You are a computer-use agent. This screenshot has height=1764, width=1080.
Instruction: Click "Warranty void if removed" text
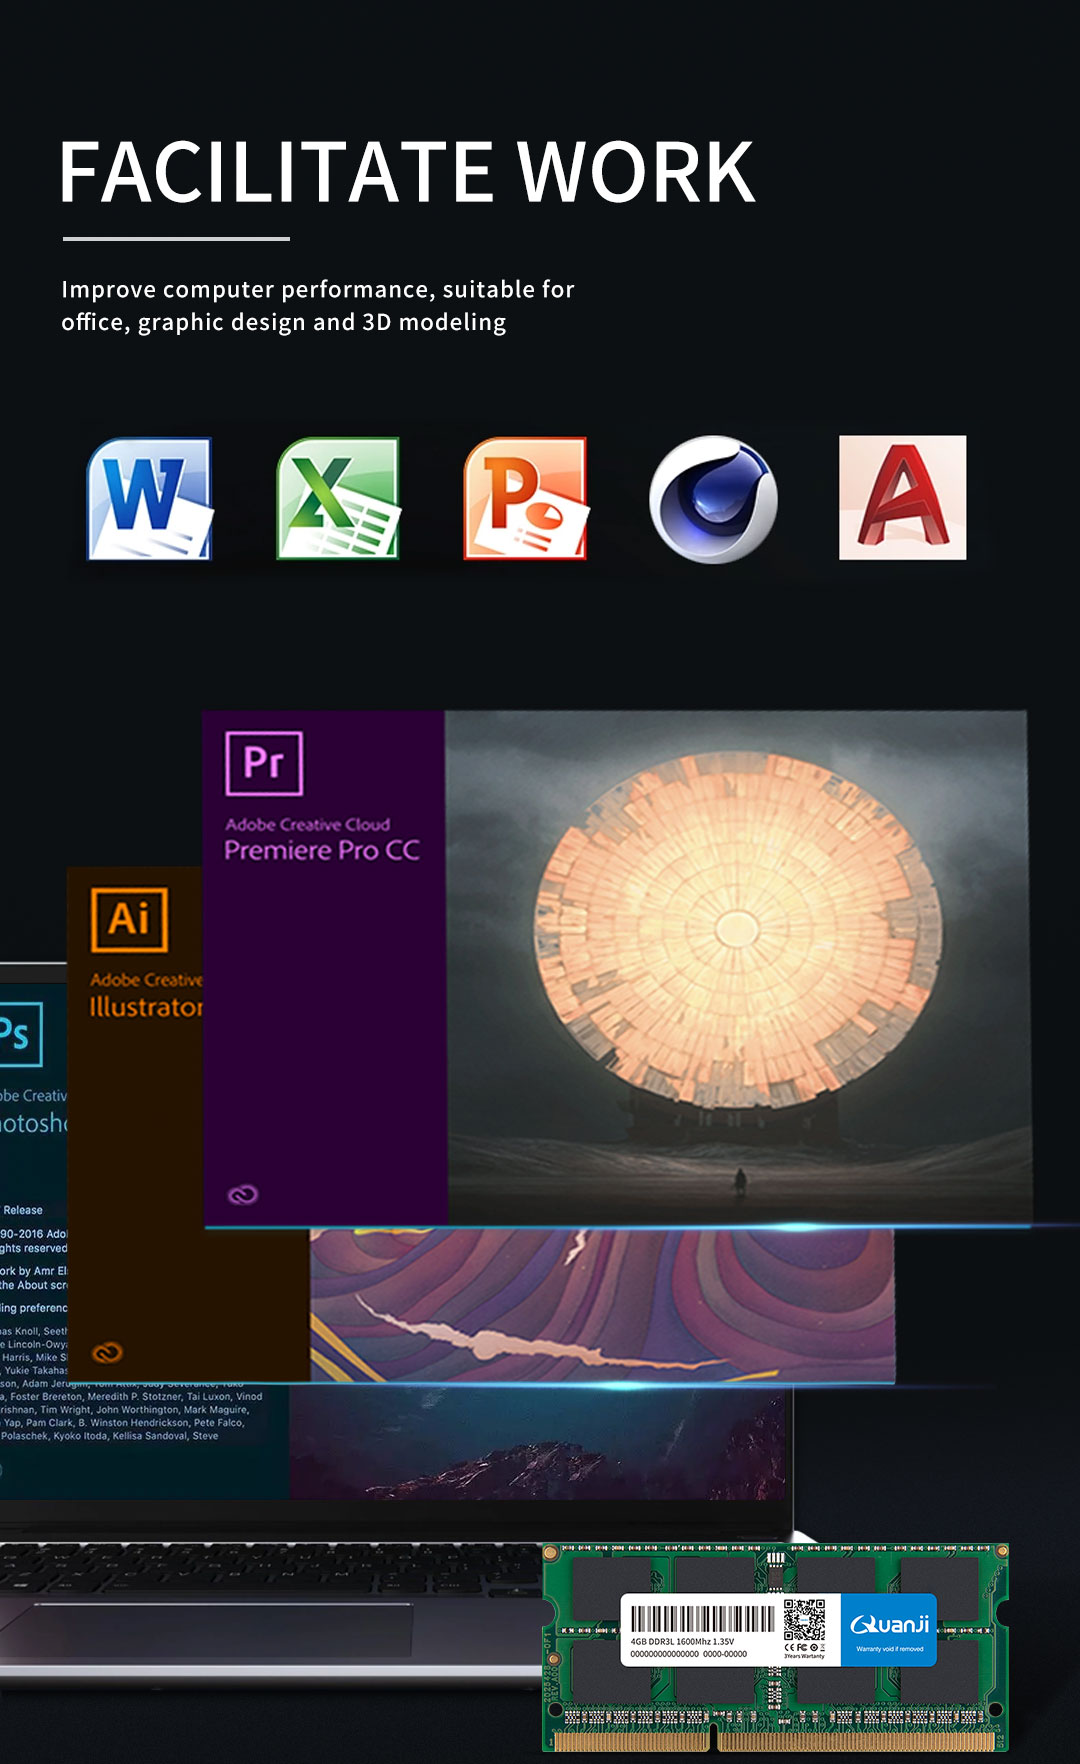point(890,1649)
